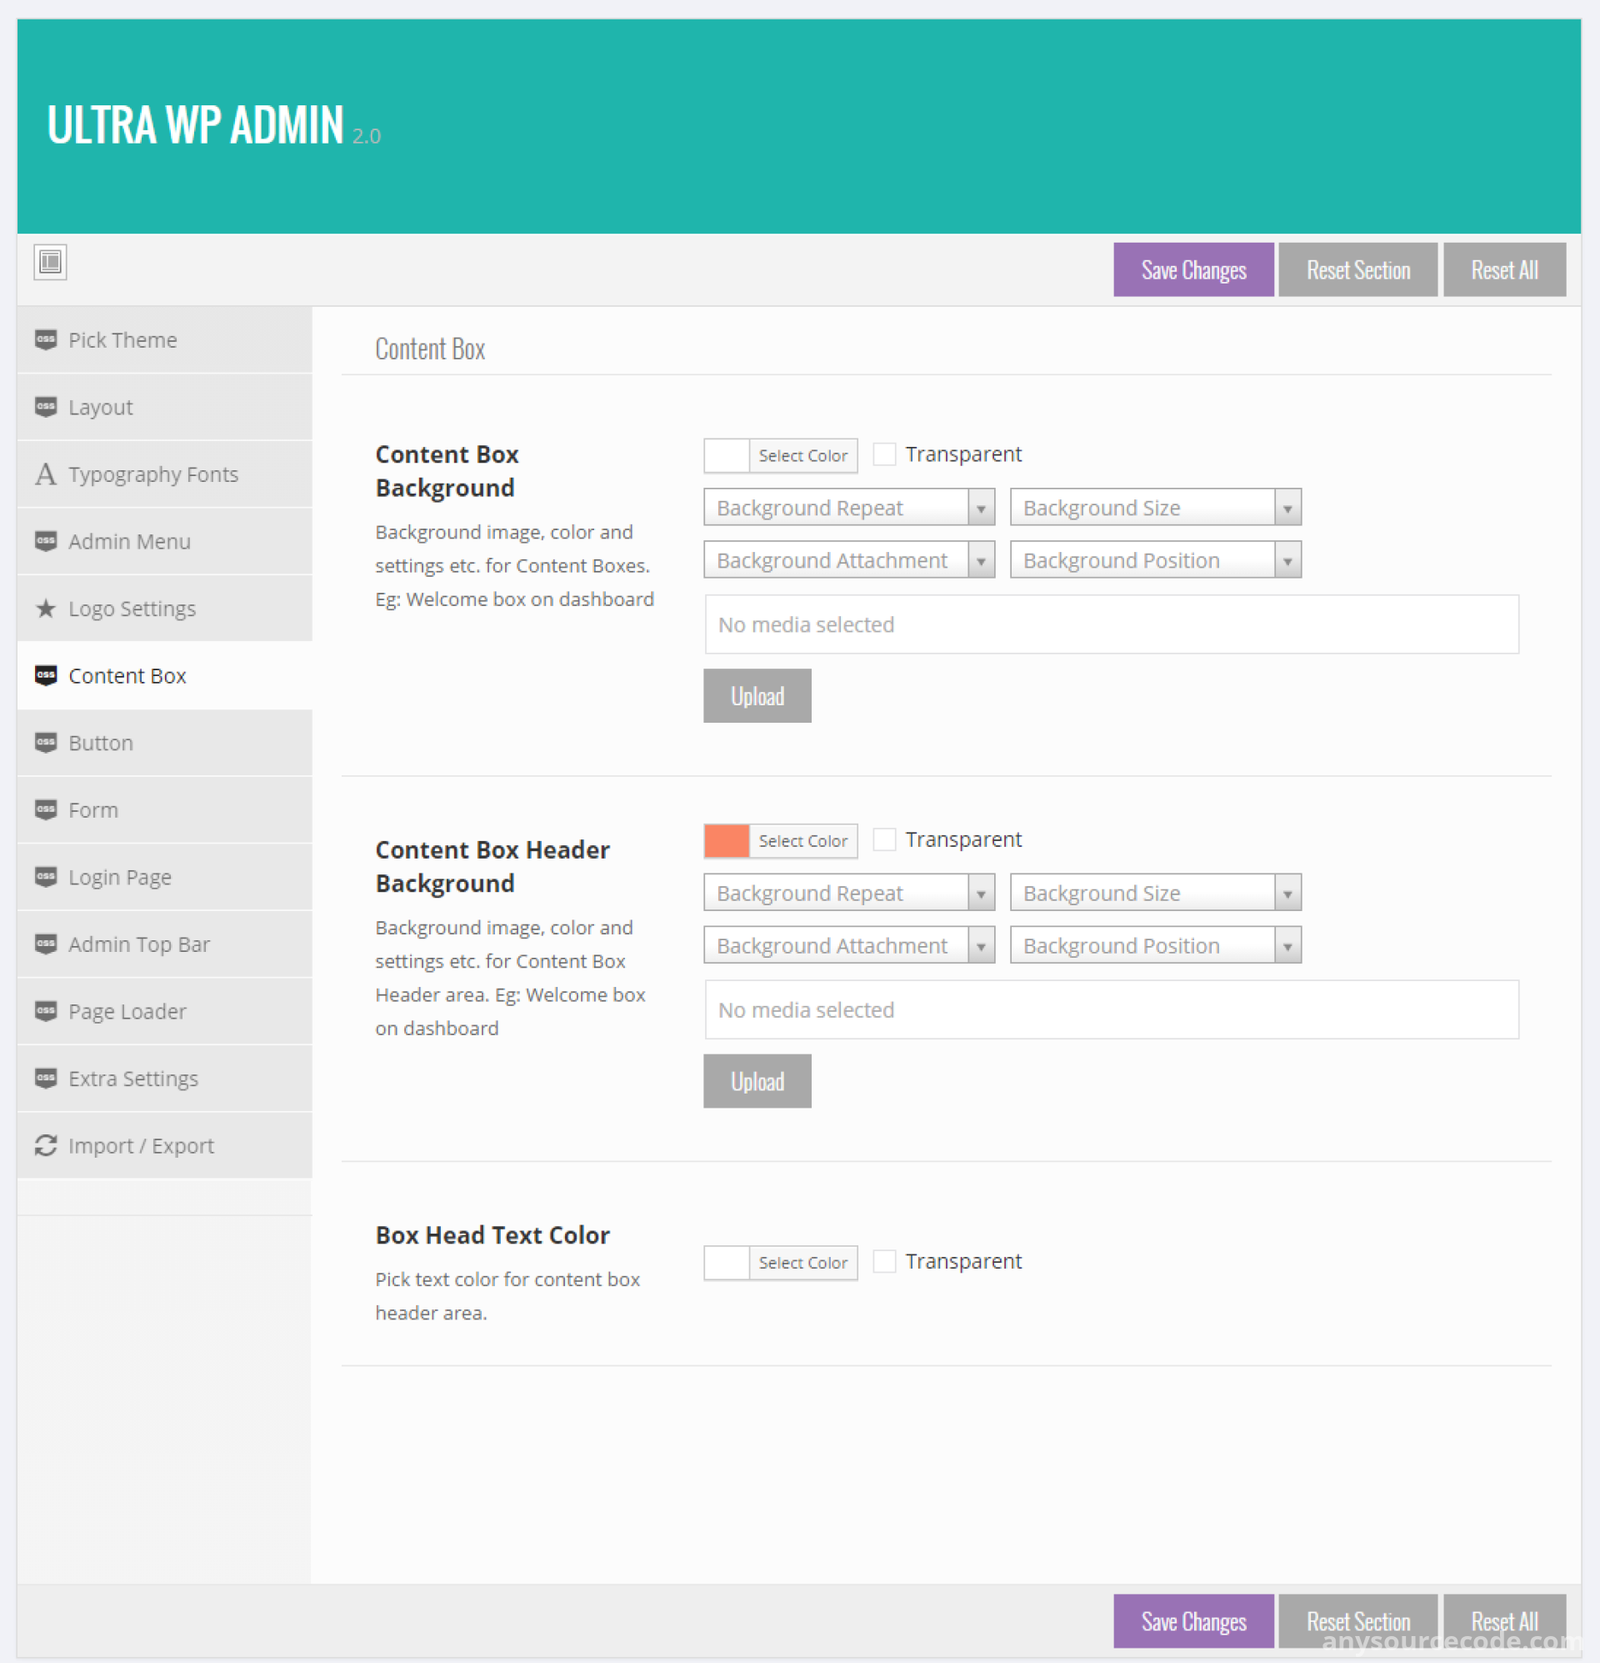Click the white swatch for Content Box Background

tap(727, 455)
